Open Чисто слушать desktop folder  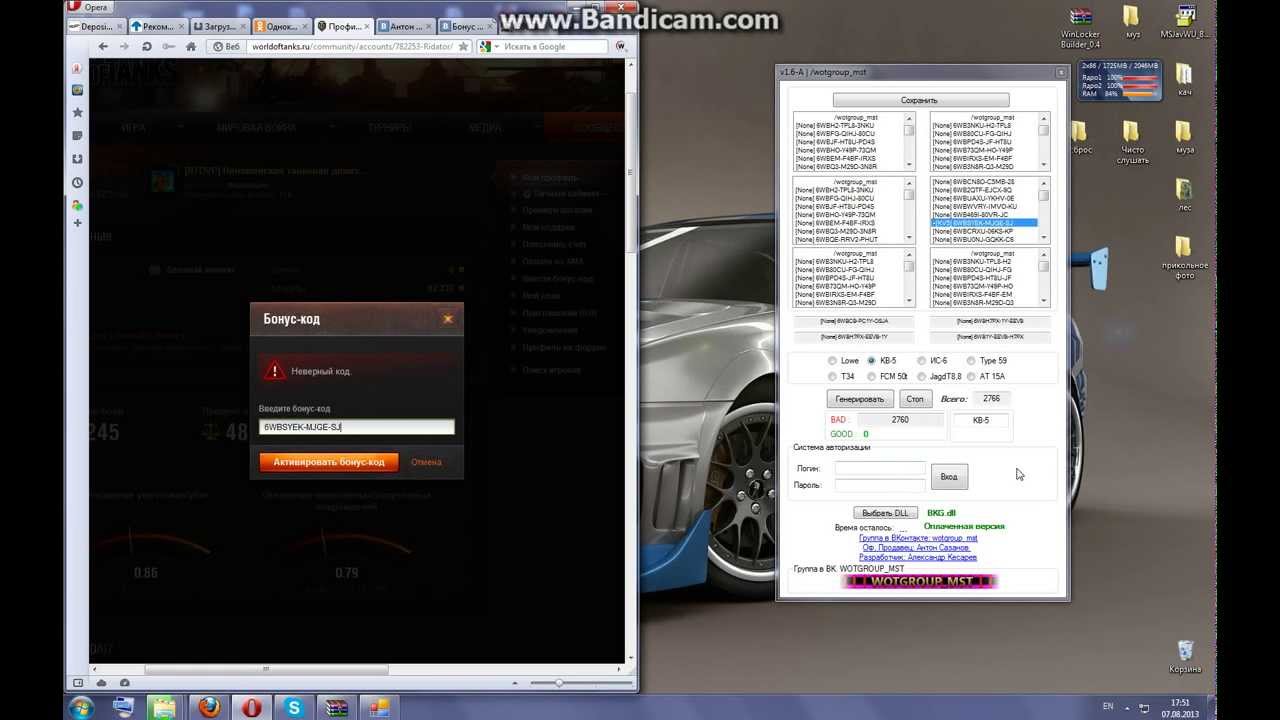[1131, 143]
